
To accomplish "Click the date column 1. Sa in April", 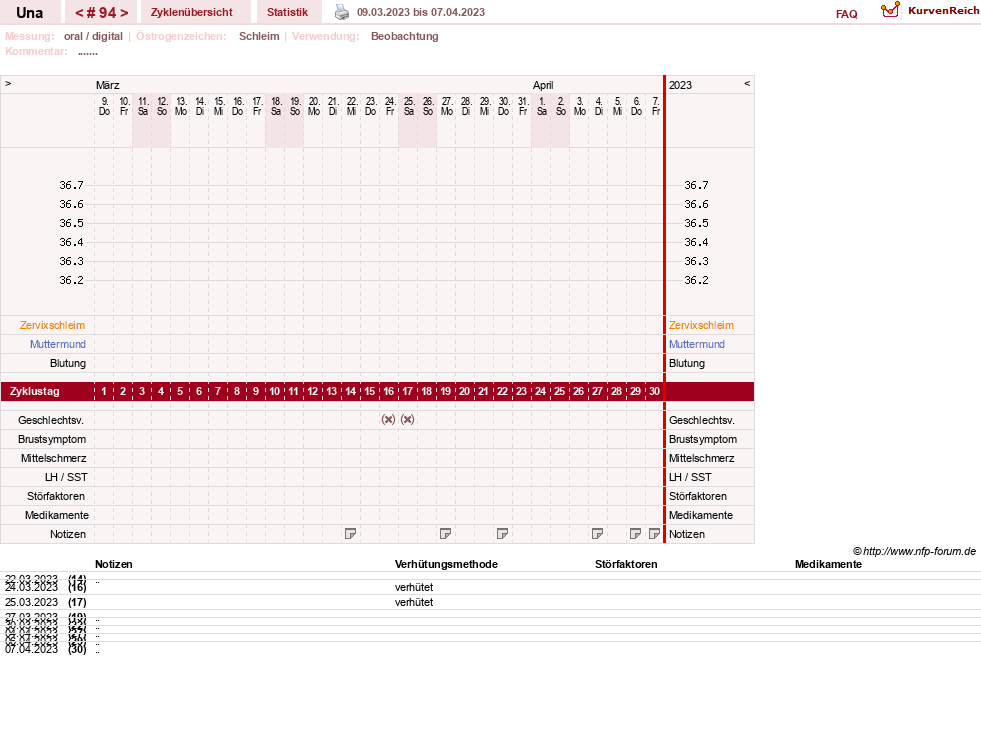I will click(541, 106).
